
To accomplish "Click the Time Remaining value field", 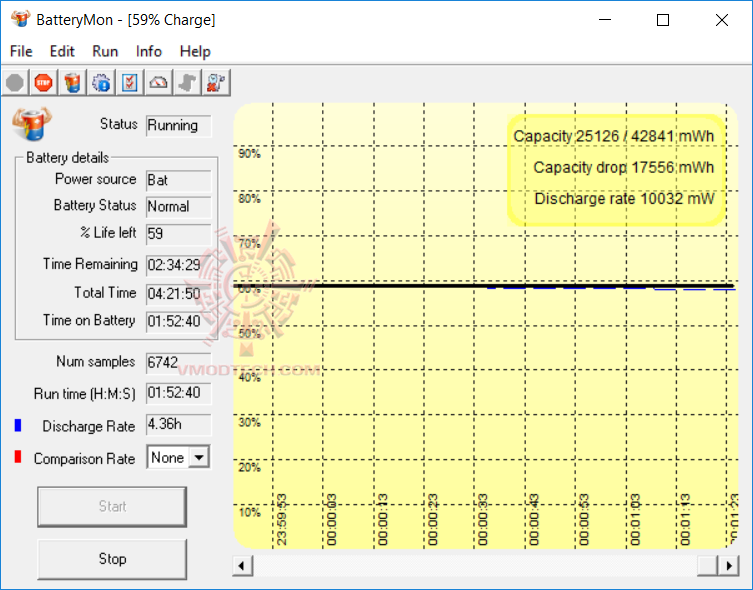I will [x=178, y=265].
